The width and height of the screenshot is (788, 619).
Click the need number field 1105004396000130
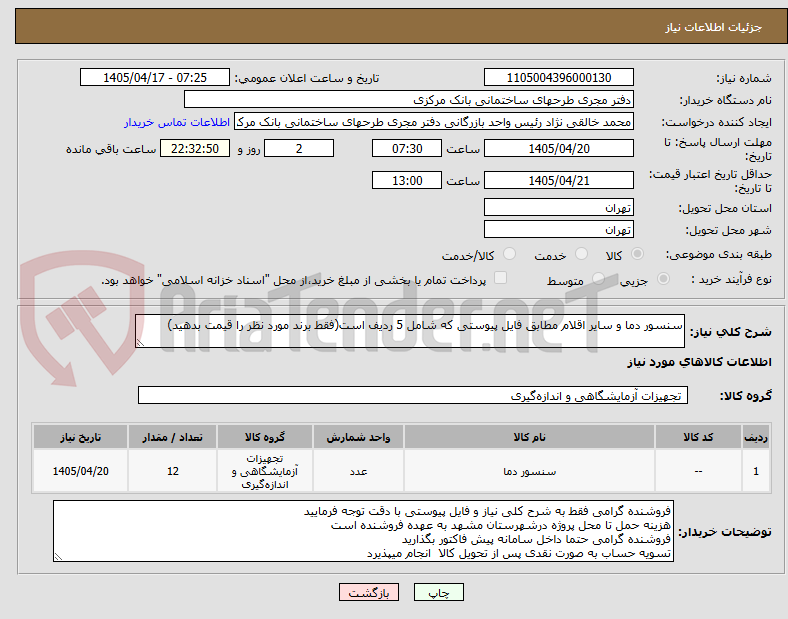[x=559, y=78]
